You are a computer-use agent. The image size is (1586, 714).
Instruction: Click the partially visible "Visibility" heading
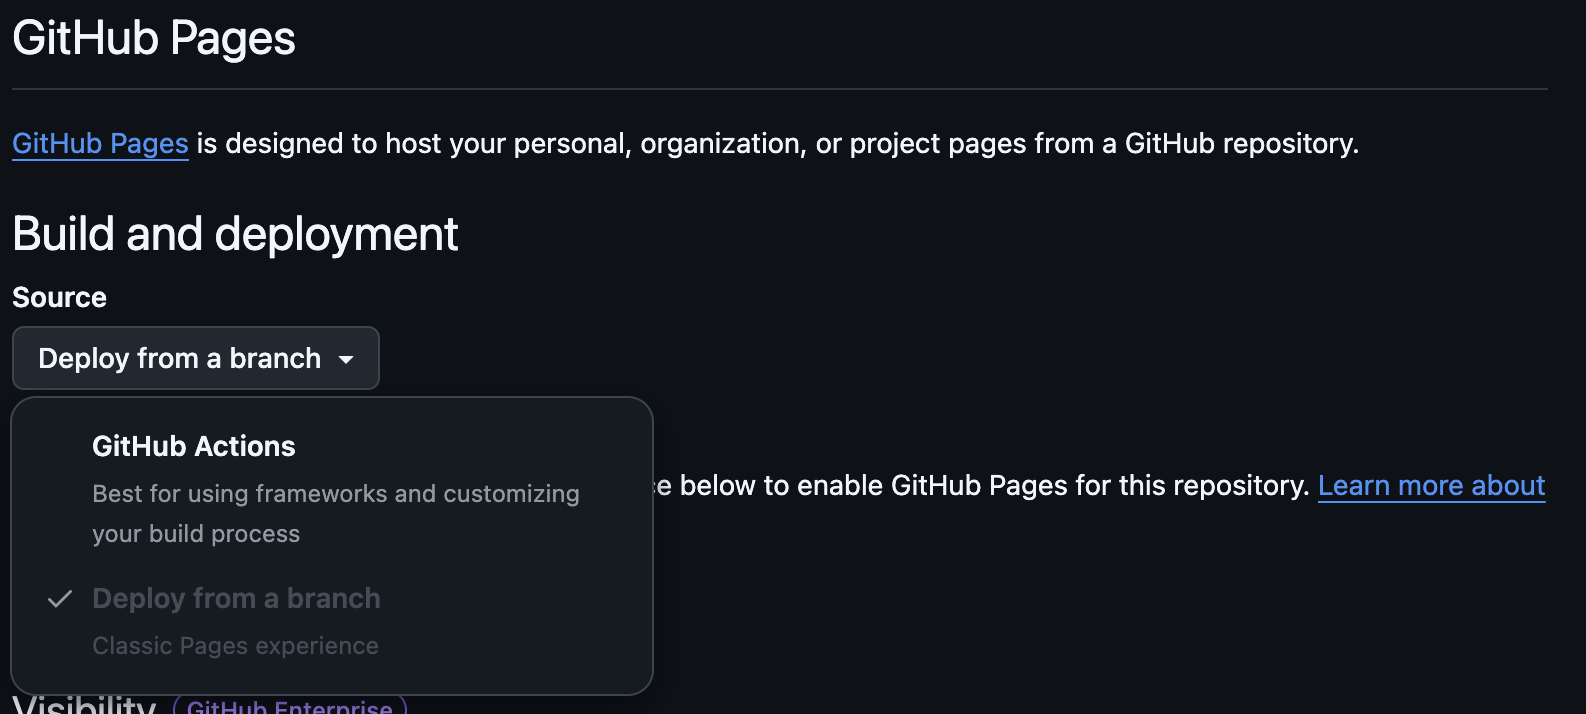[x=84, y=705]
